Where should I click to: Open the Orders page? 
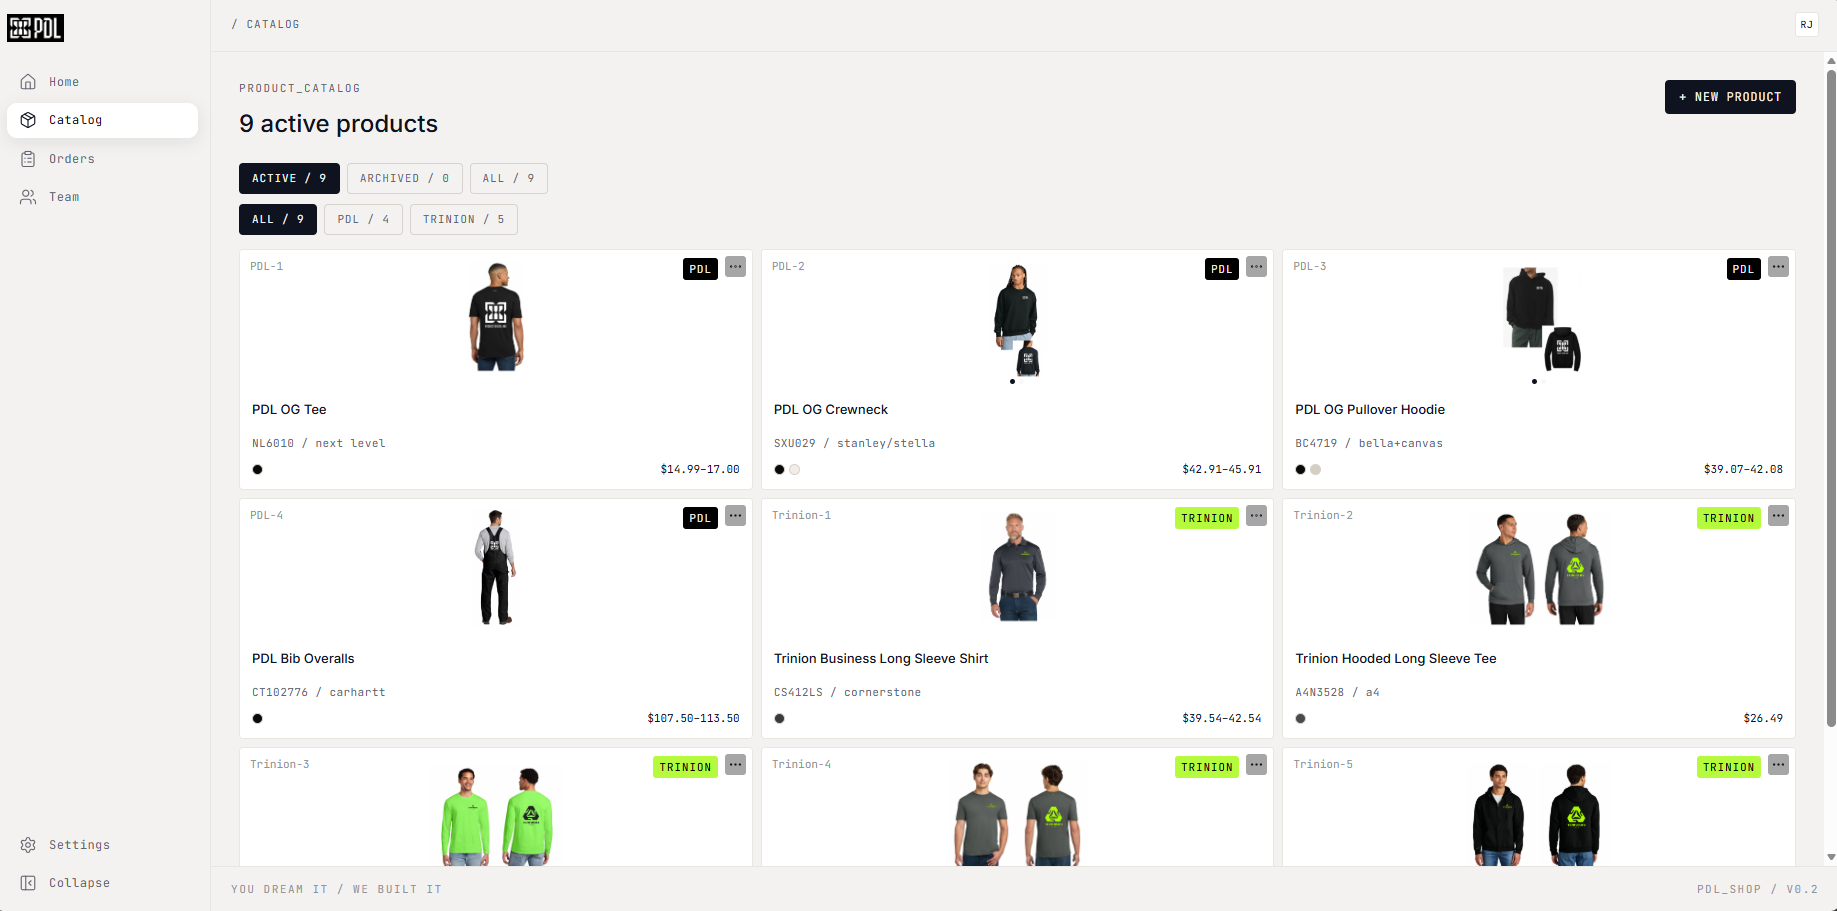[102, 159]
